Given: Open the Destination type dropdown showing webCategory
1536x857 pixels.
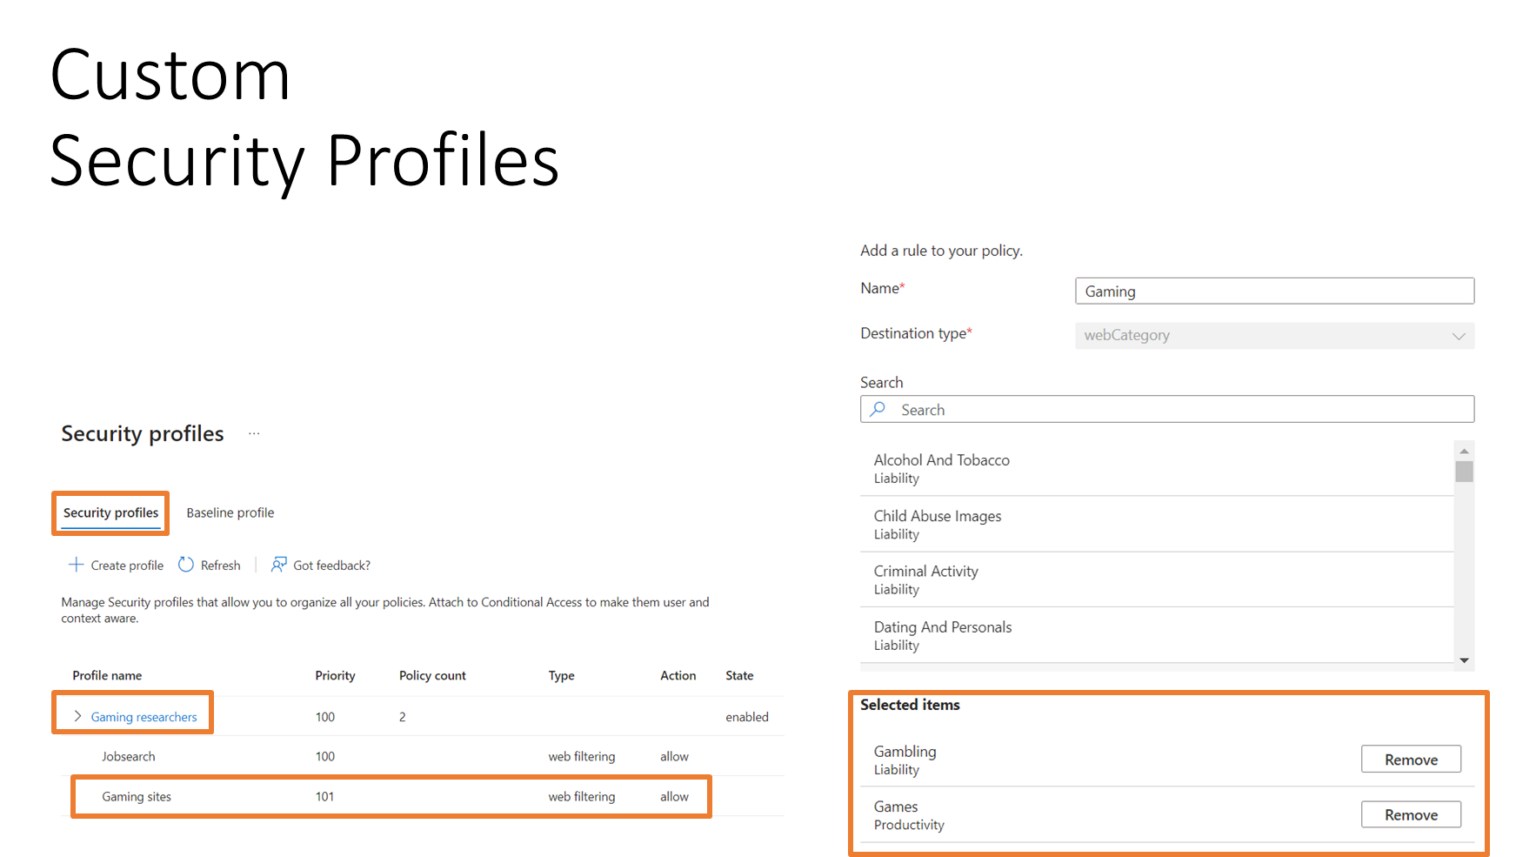Looking at the screenshot, I should click(1459, 336).
